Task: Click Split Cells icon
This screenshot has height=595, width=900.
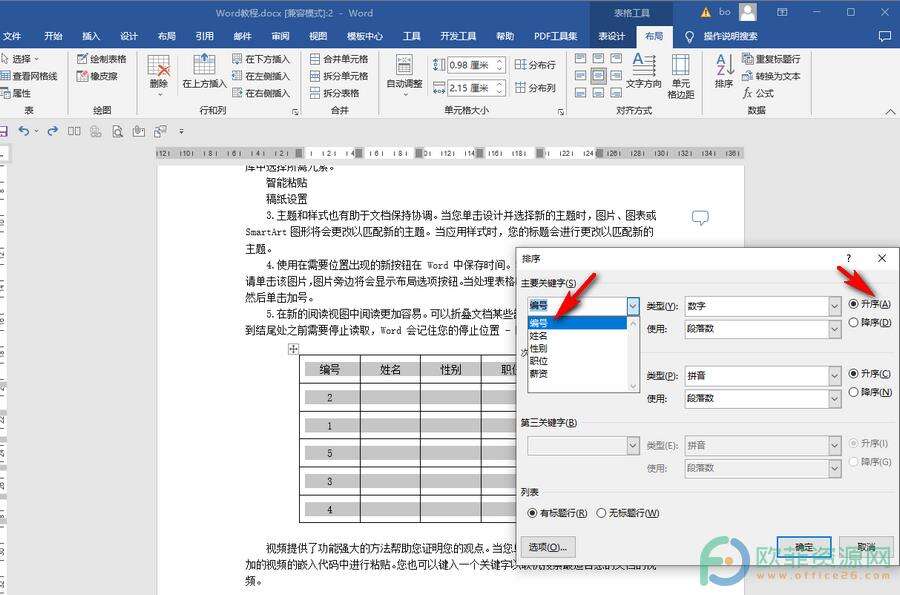Action: click(x=339, y=76)
